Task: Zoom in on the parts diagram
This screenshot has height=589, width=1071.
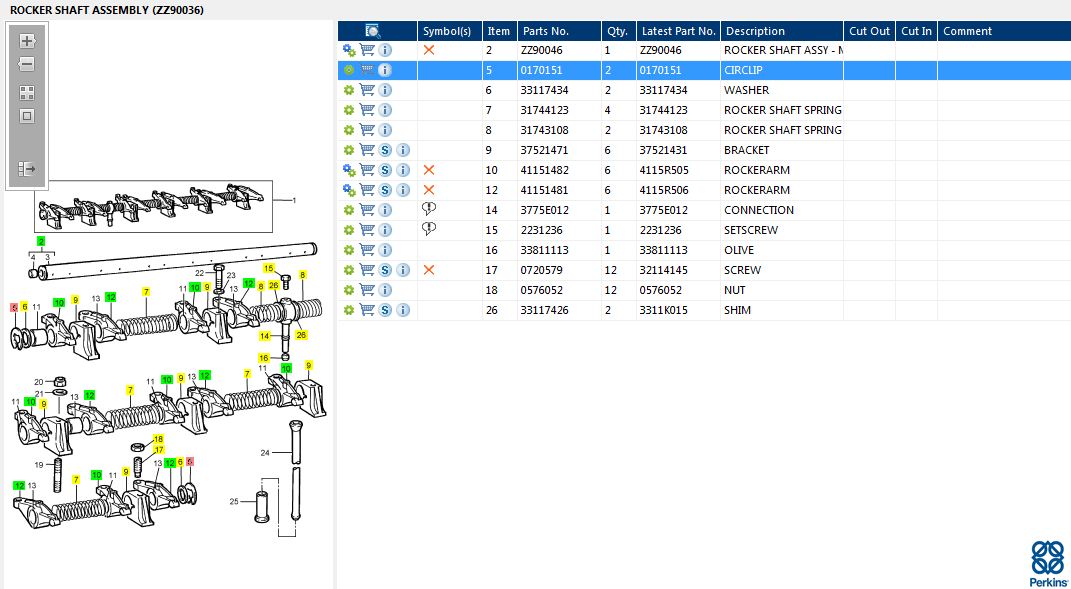Action: pyautogui.click(x=27, y=41)
